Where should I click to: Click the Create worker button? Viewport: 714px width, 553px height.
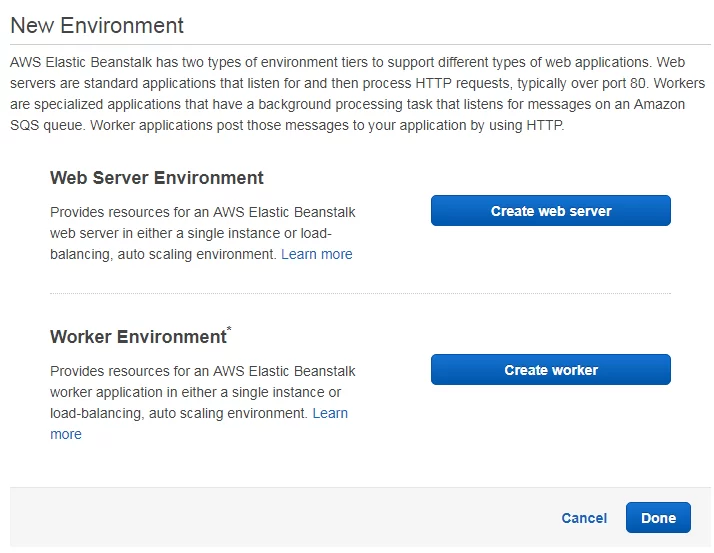coord(551,369)
